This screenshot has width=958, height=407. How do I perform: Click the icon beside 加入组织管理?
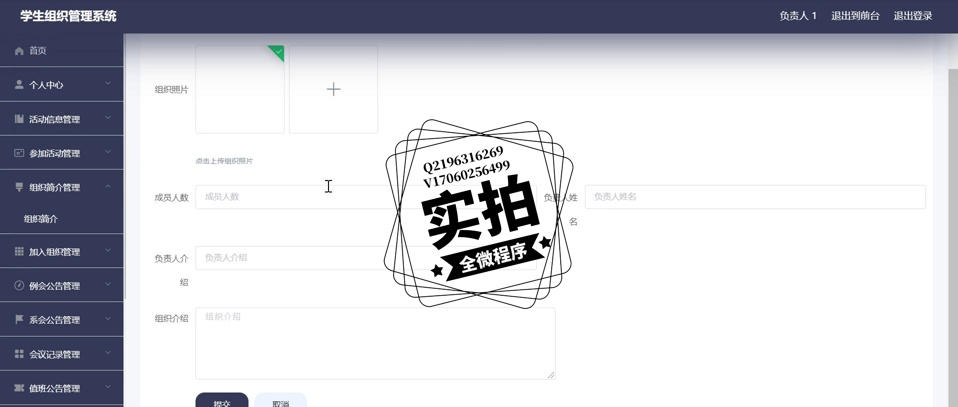(x=19, y=252)
